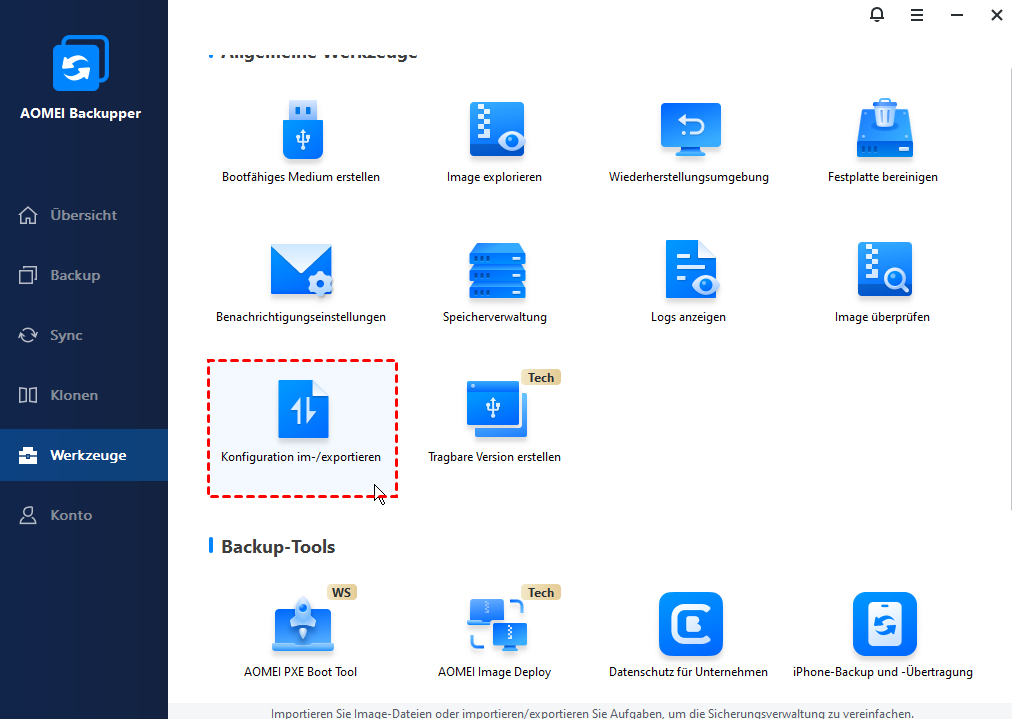Viewport: 1012px width, 719px height.
Task: Go to Übersicht in the sidebar
Action: click(84, 215)
